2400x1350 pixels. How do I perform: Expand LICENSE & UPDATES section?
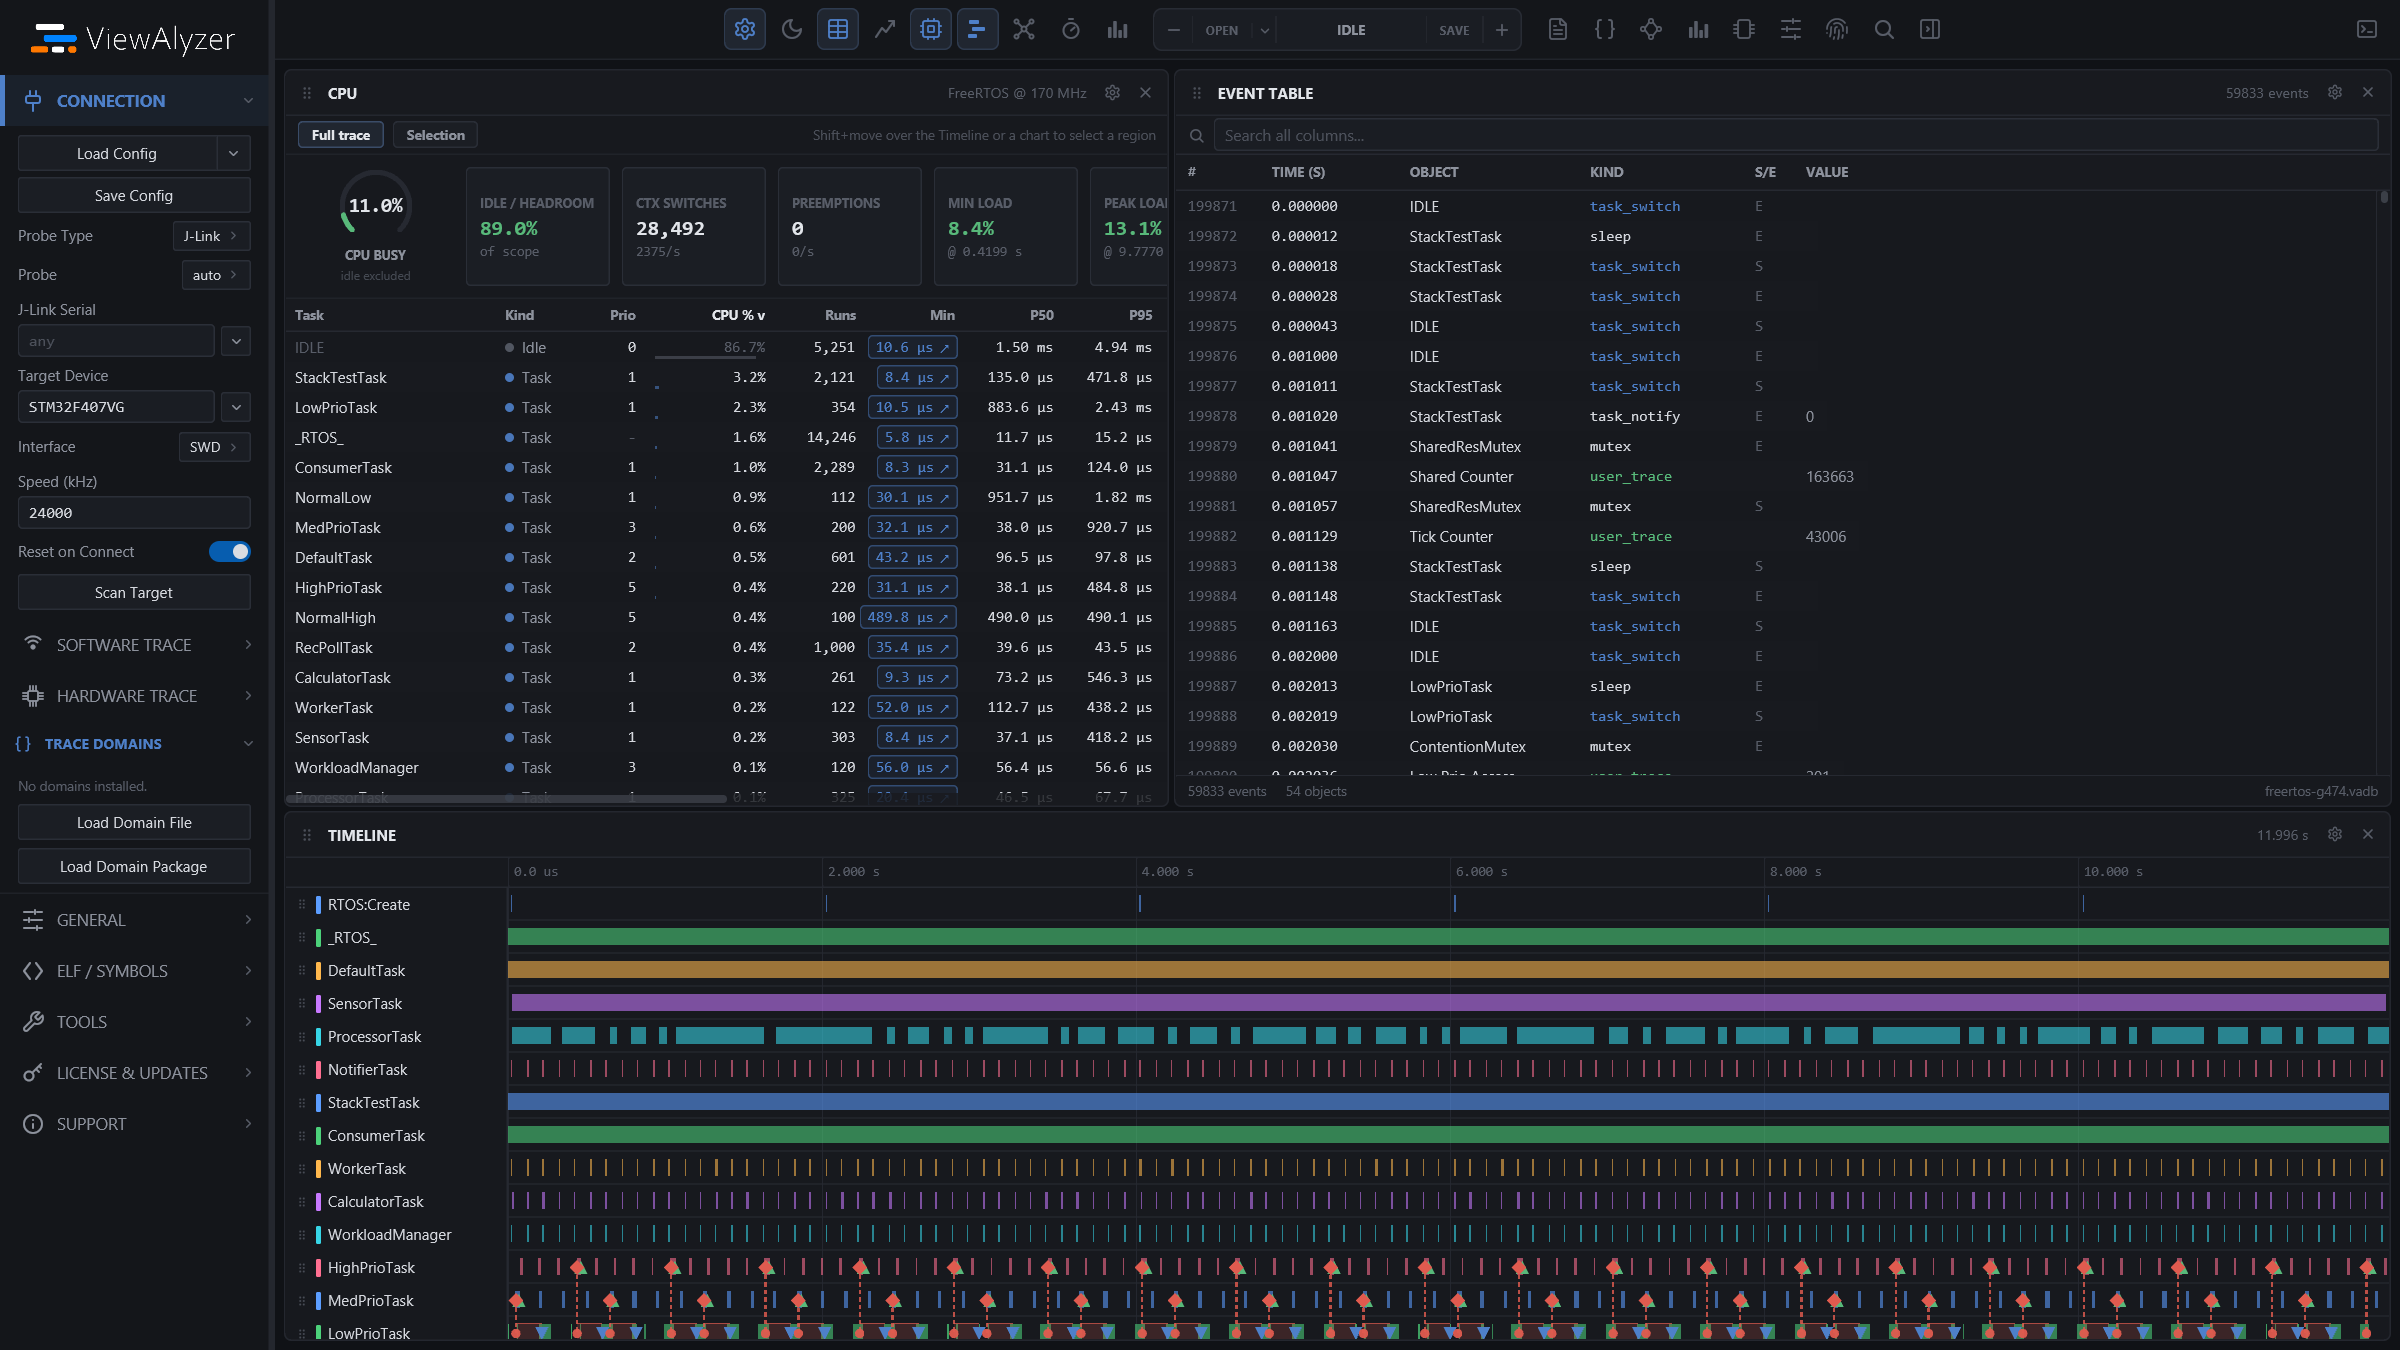pyautogui.click(x=136, y=1073)
